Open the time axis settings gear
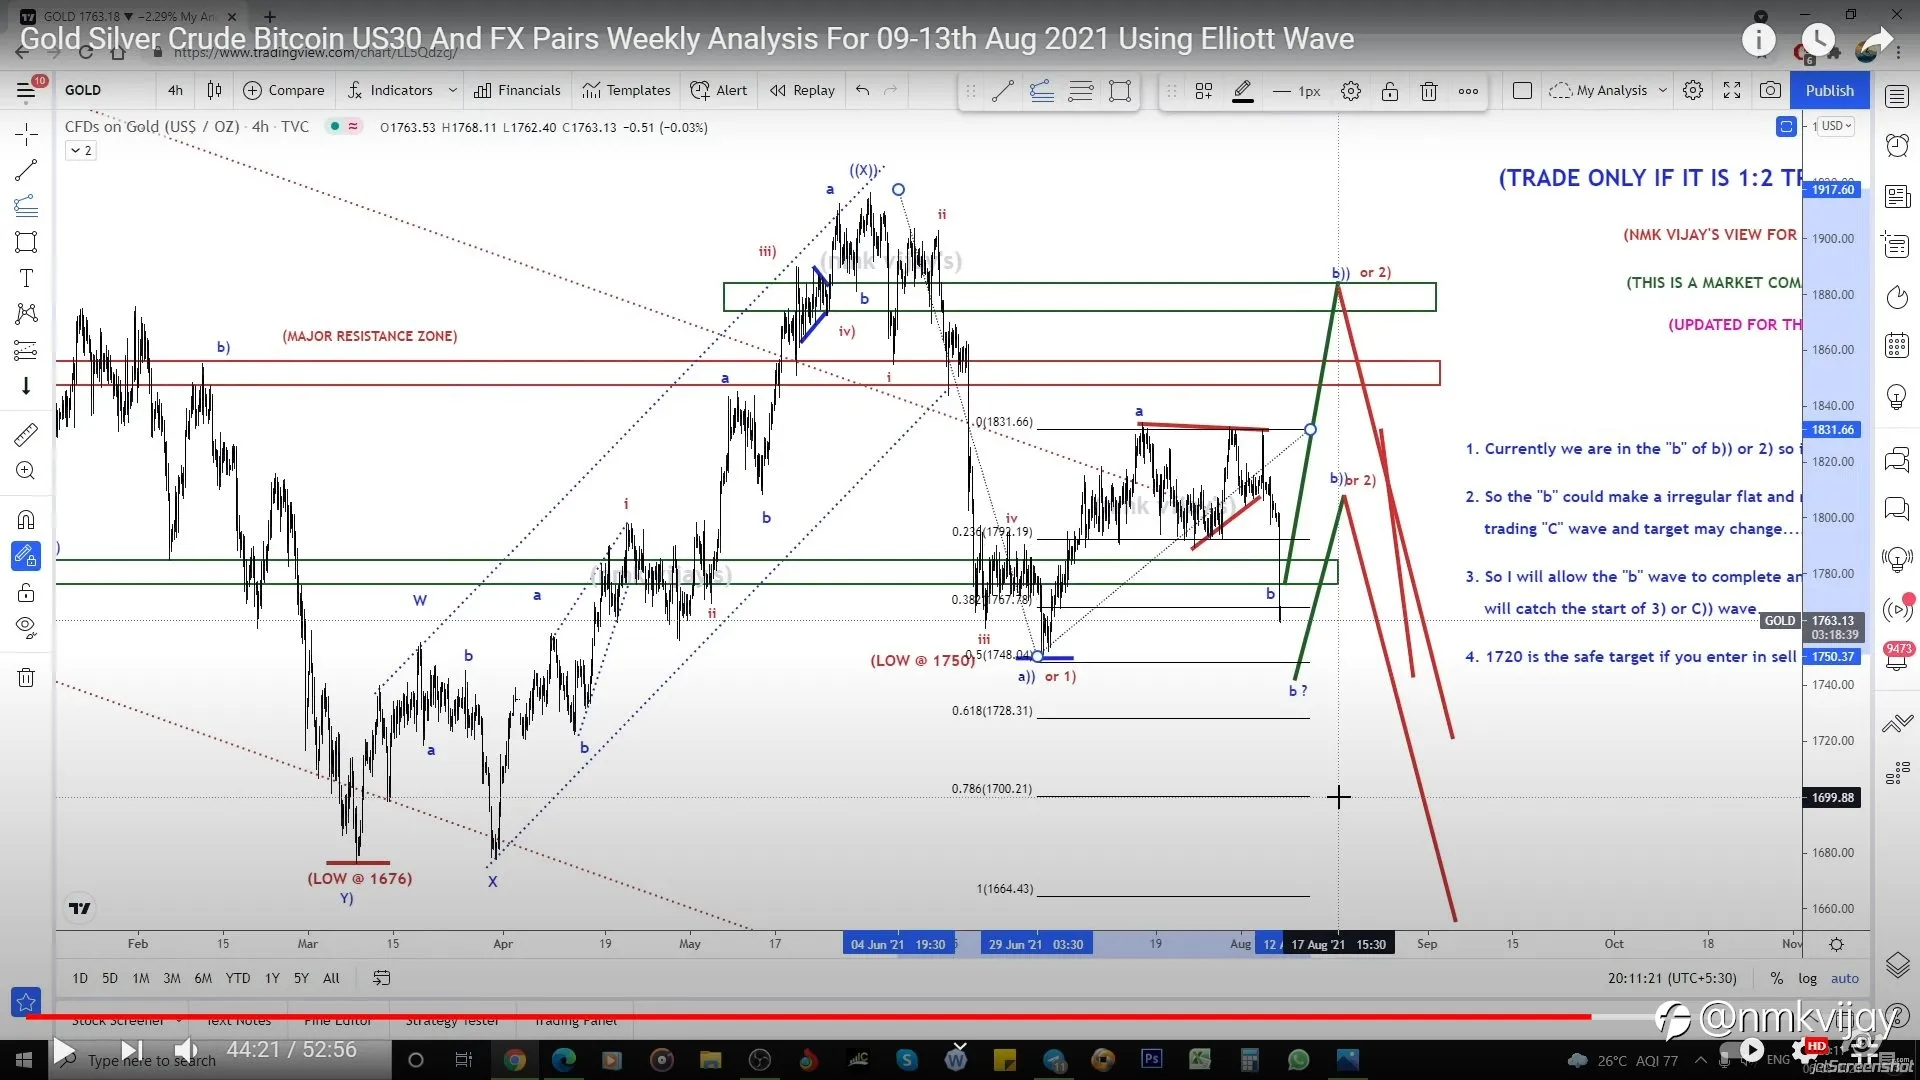This screenshot has height=1080, width=1920. tap(1836, 944)
